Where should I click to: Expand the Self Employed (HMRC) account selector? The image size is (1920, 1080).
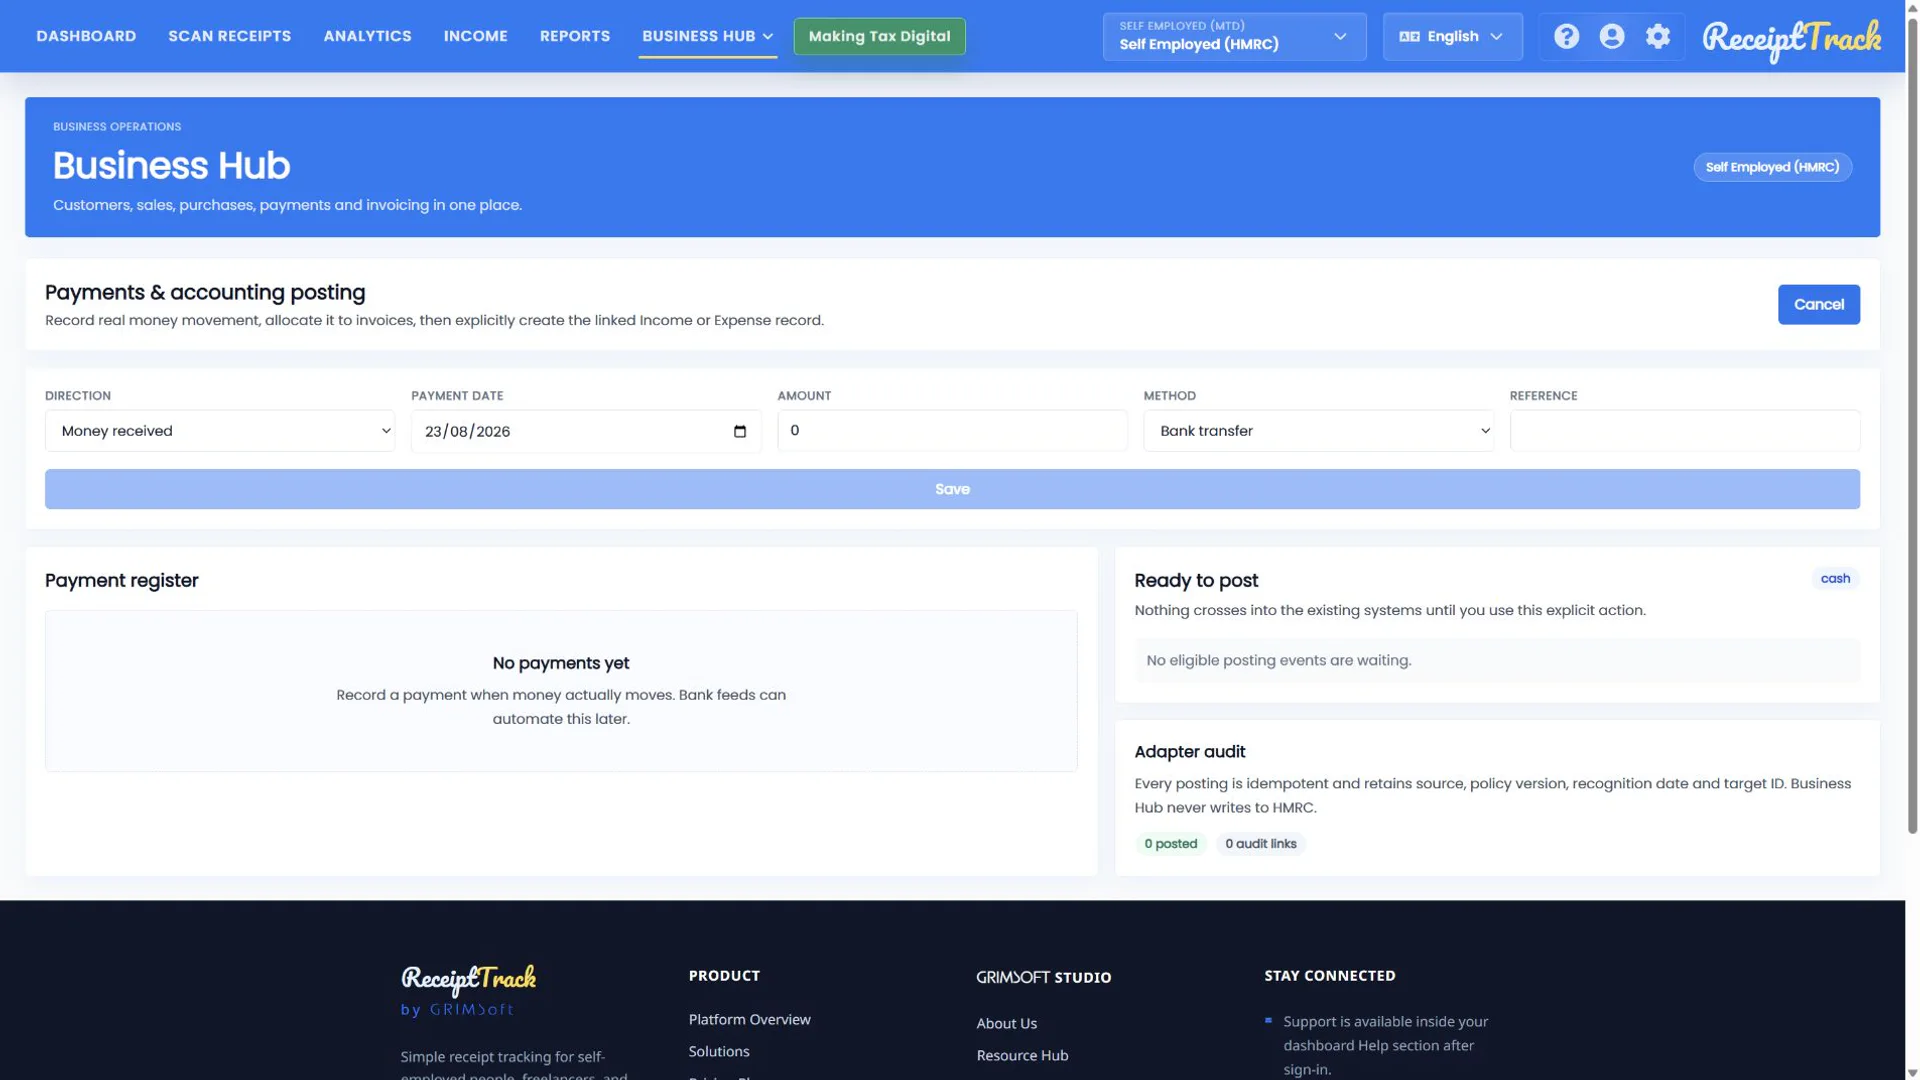click(1234, 37)
